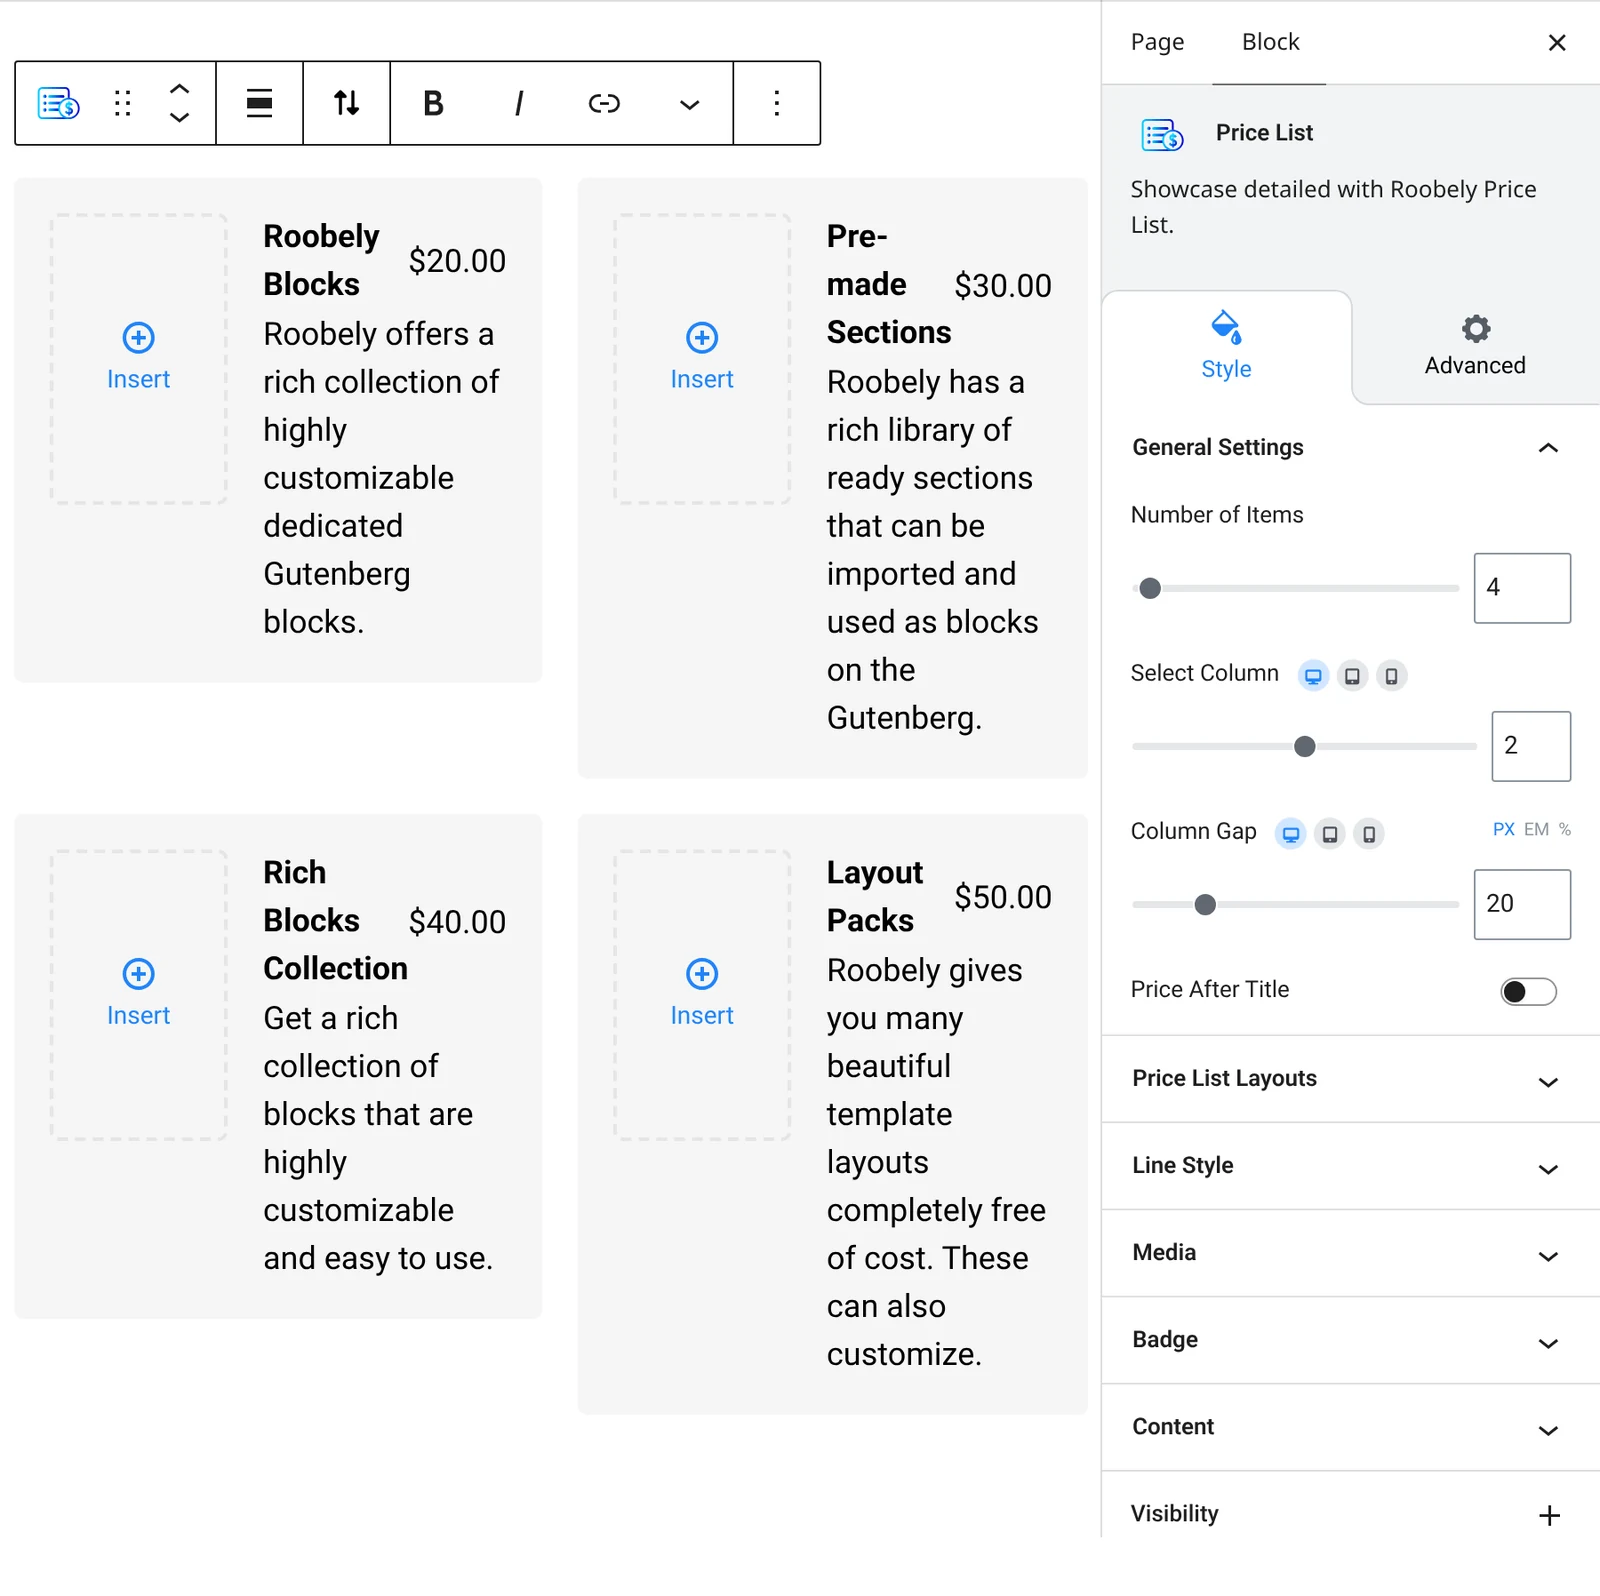Click the drag handle dots in block toolbar
Image resolution: width=1600 pixels, height=1596 pixels.
point(122,103)
